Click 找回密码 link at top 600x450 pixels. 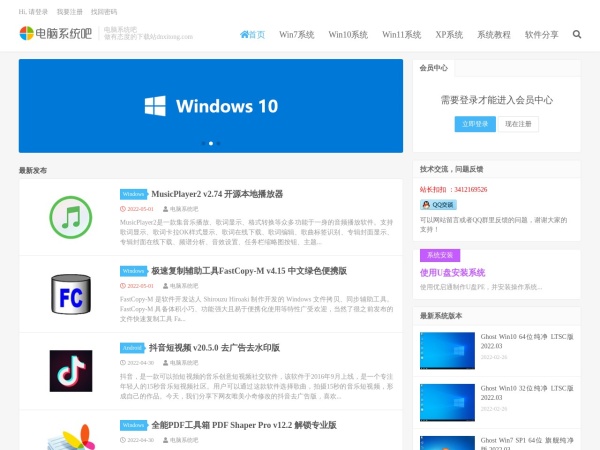pyautogui.click(x=104, y=12)
